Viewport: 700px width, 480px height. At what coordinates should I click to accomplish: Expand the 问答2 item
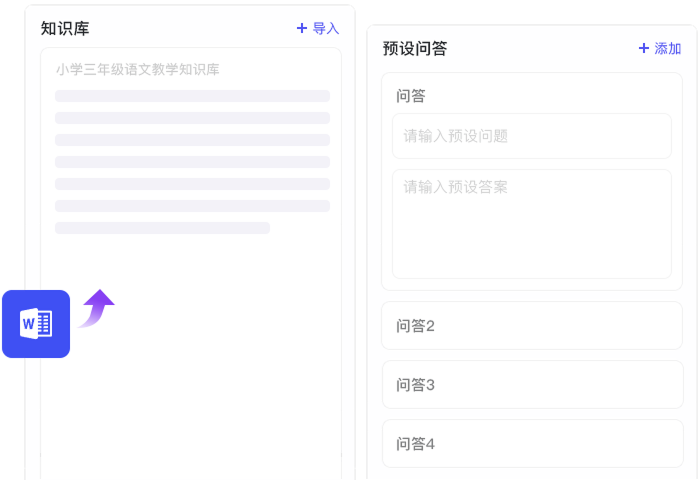(531, 326)
